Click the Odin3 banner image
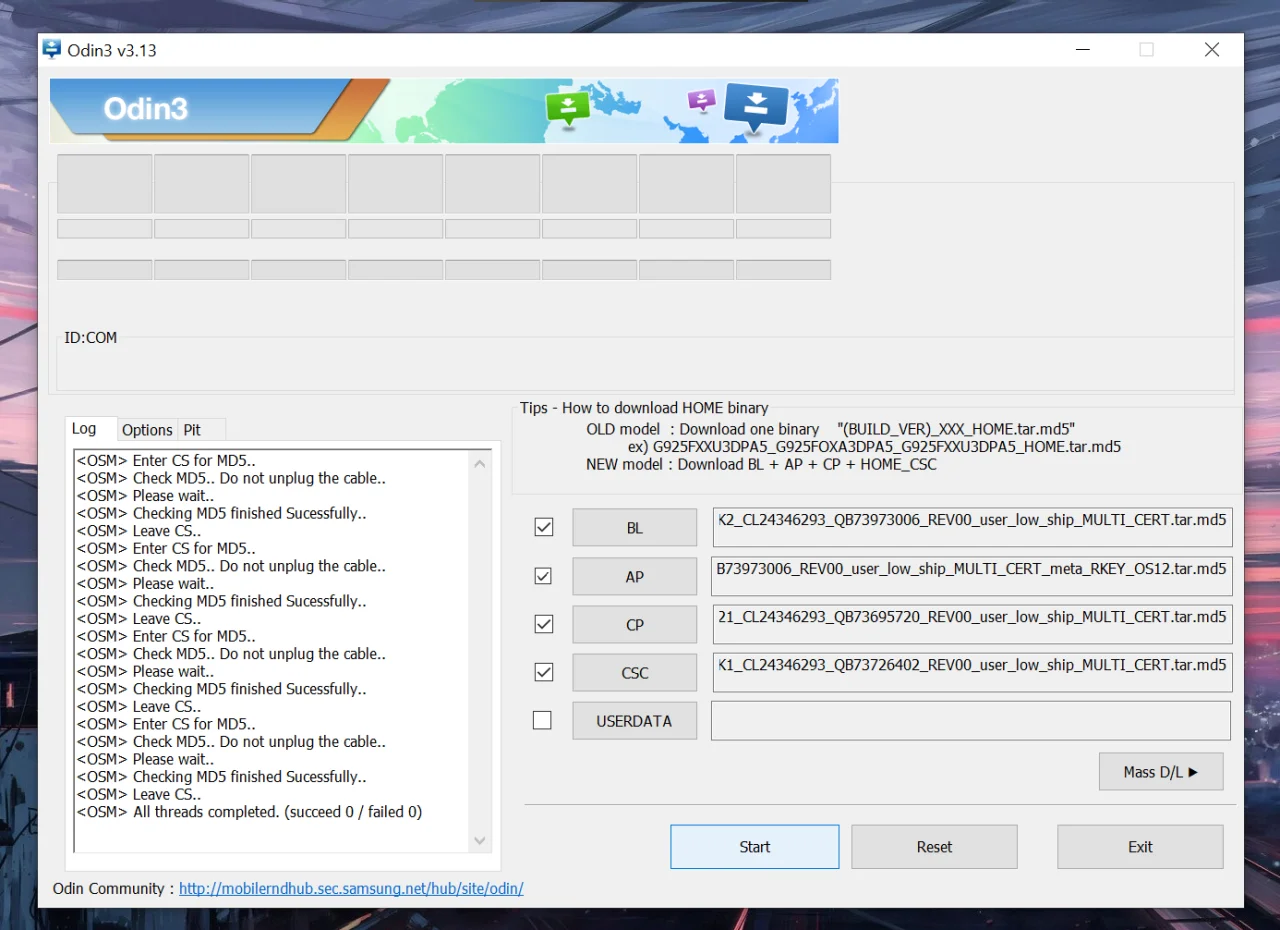This screenshot has height=930, width=1280. (x=444, y=111)
